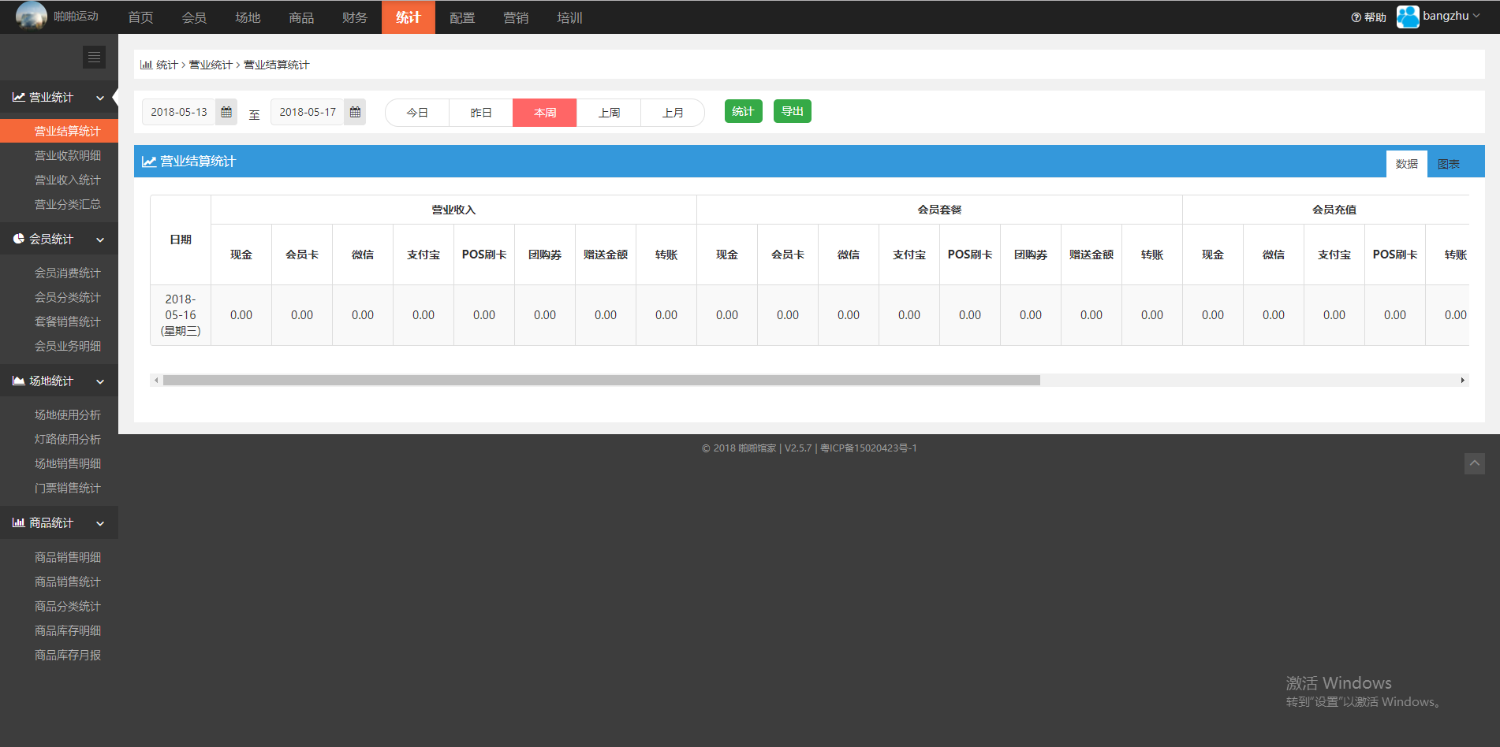Click the 统计 breadcrumb link
This screenshot has width=1500, height=747.
coord(166,65)
